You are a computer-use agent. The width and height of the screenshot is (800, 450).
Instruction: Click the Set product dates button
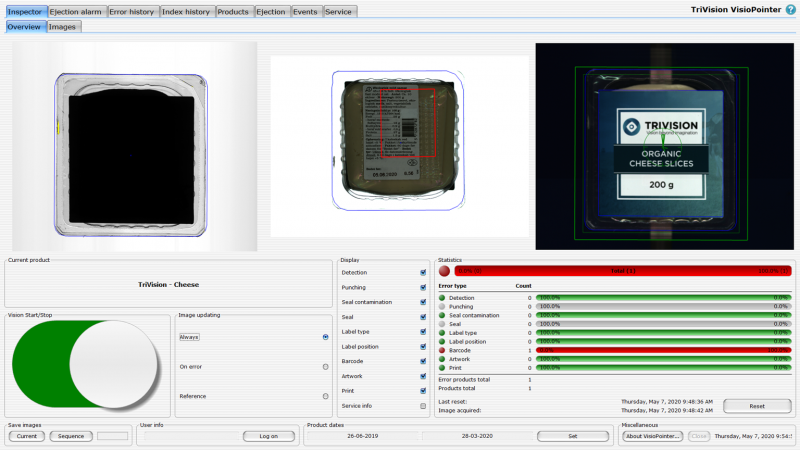572,436
